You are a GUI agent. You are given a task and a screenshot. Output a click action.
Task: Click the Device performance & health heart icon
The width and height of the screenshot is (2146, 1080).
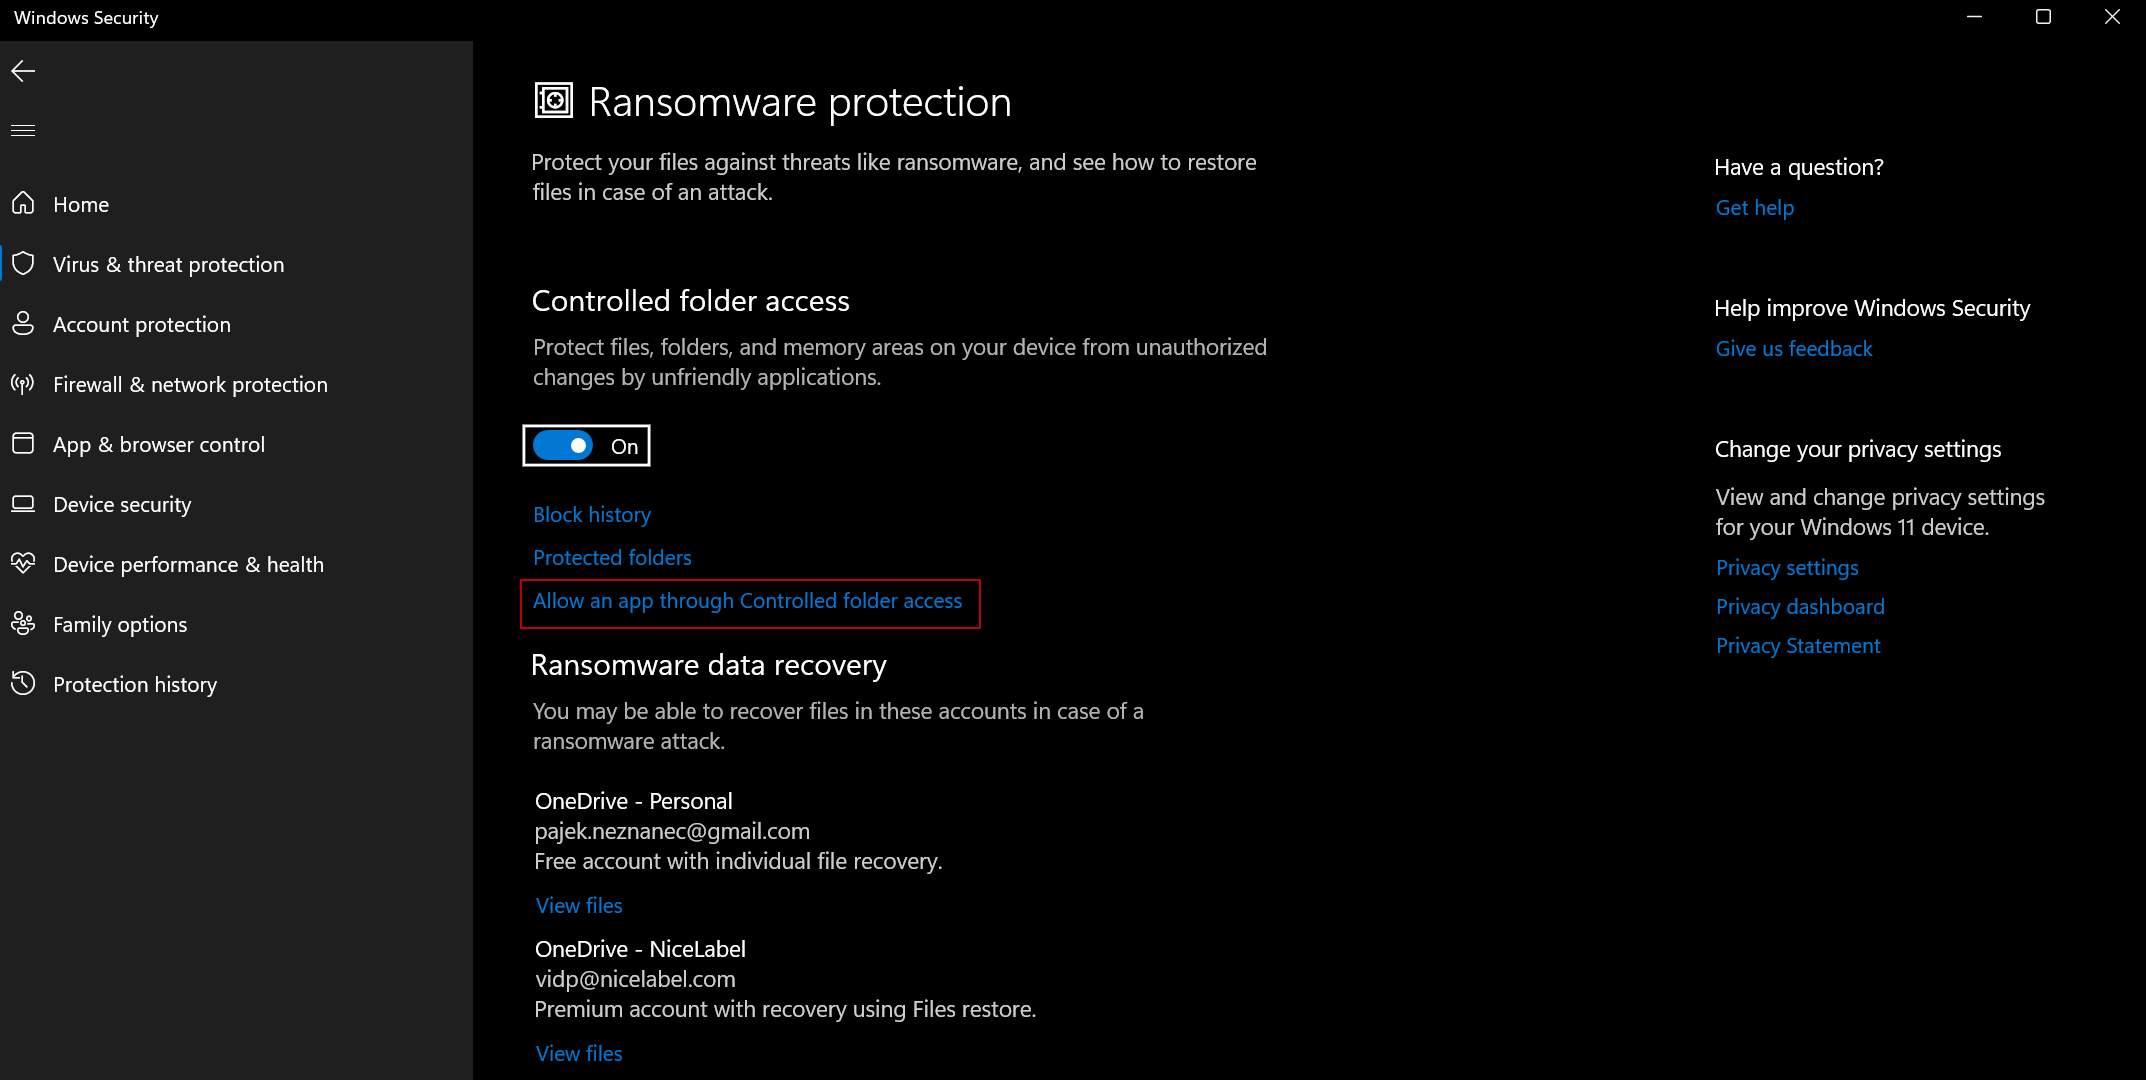(23, 564)
